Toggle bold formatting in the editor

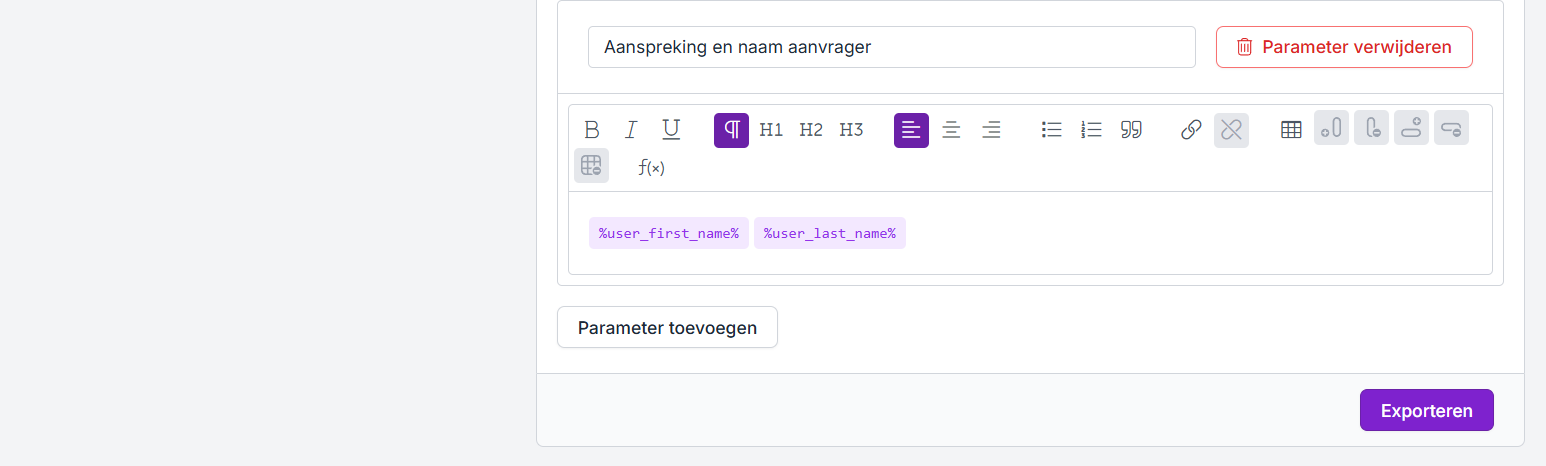coord(591,130)
